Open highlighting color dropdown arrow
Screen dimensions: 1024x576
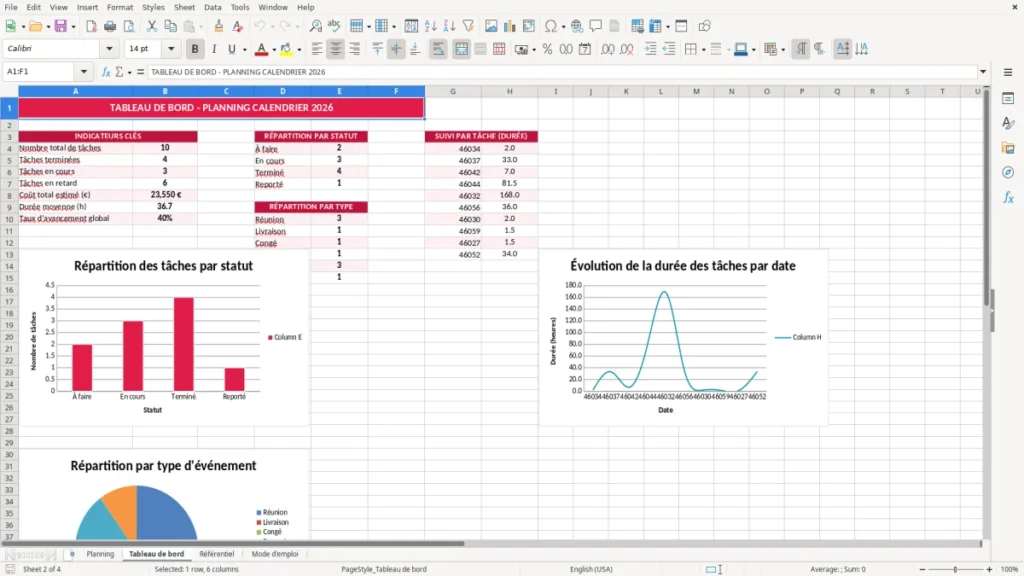click(x=299, y=50)
